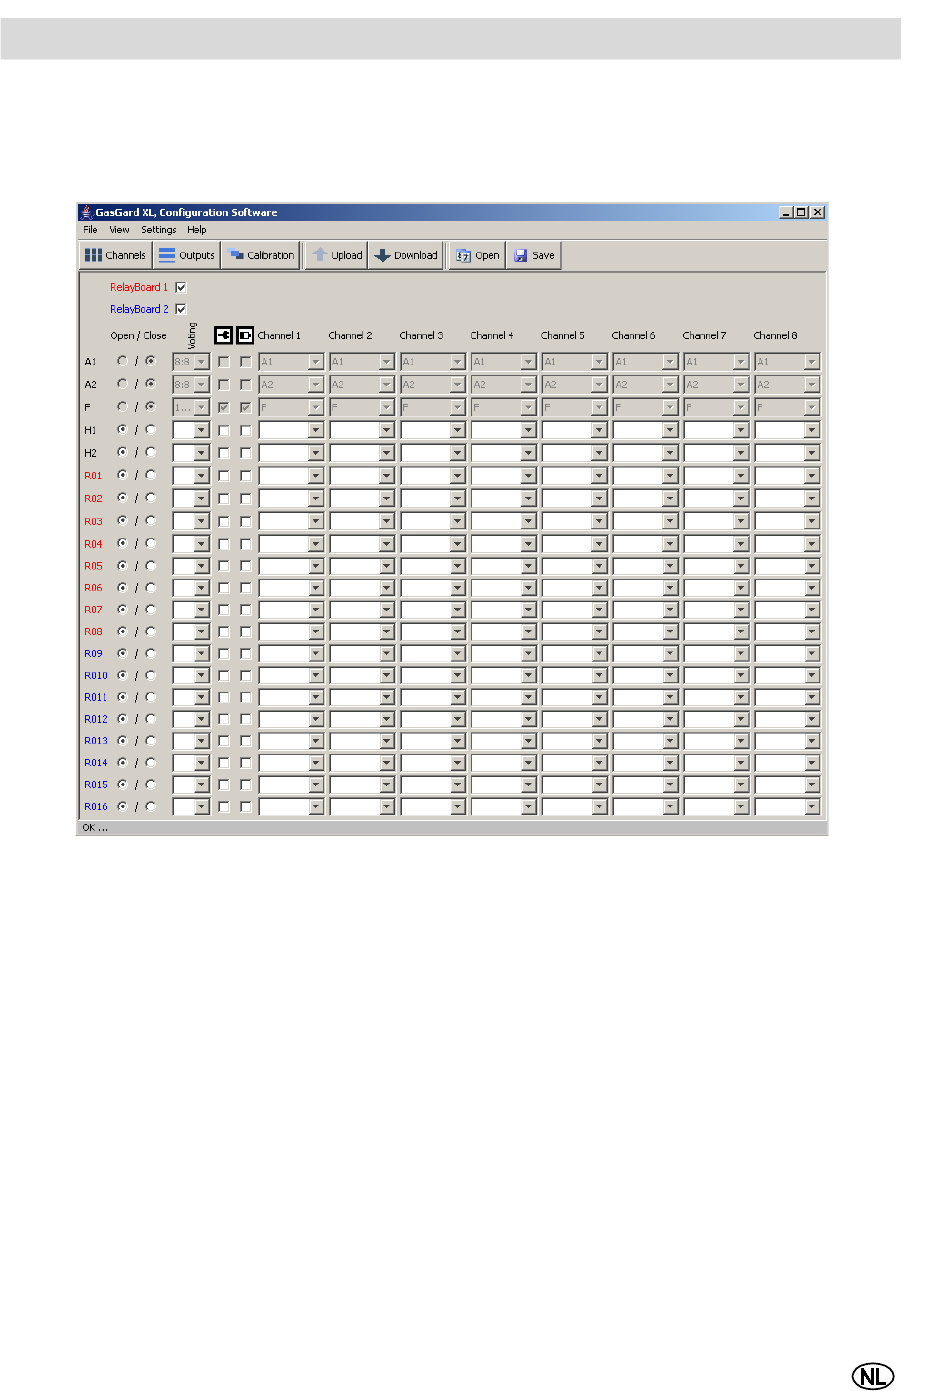Expand the Voting dropdown in row R04
The width and height of the screenshot is (950, 1391).
pyautogui.click(x=201, y=544)
